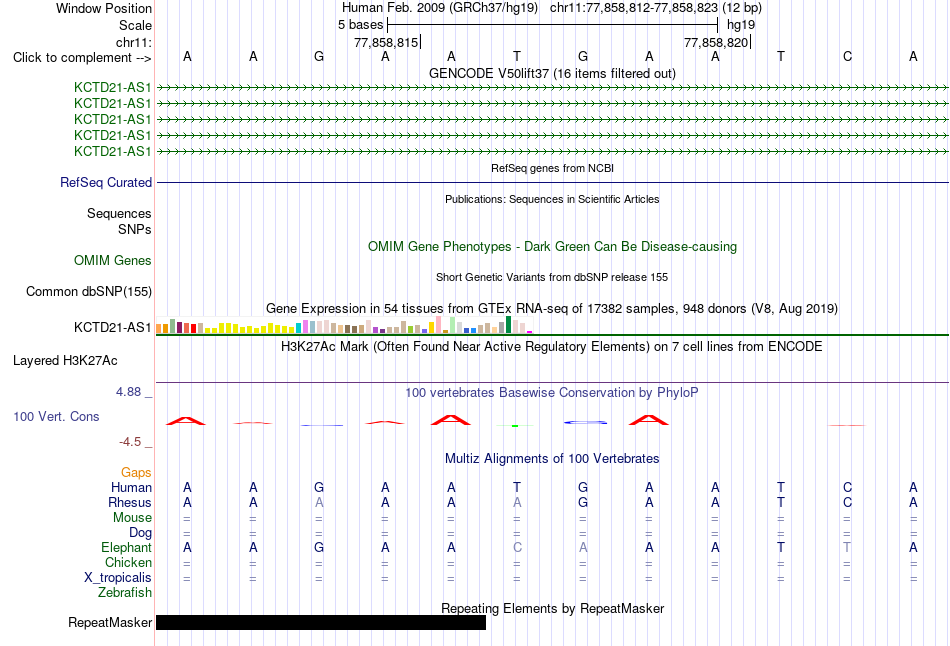950x646 pixels.
Task: Click the hg19 label beside the scale bar
Action: click(x=741, y=25)
